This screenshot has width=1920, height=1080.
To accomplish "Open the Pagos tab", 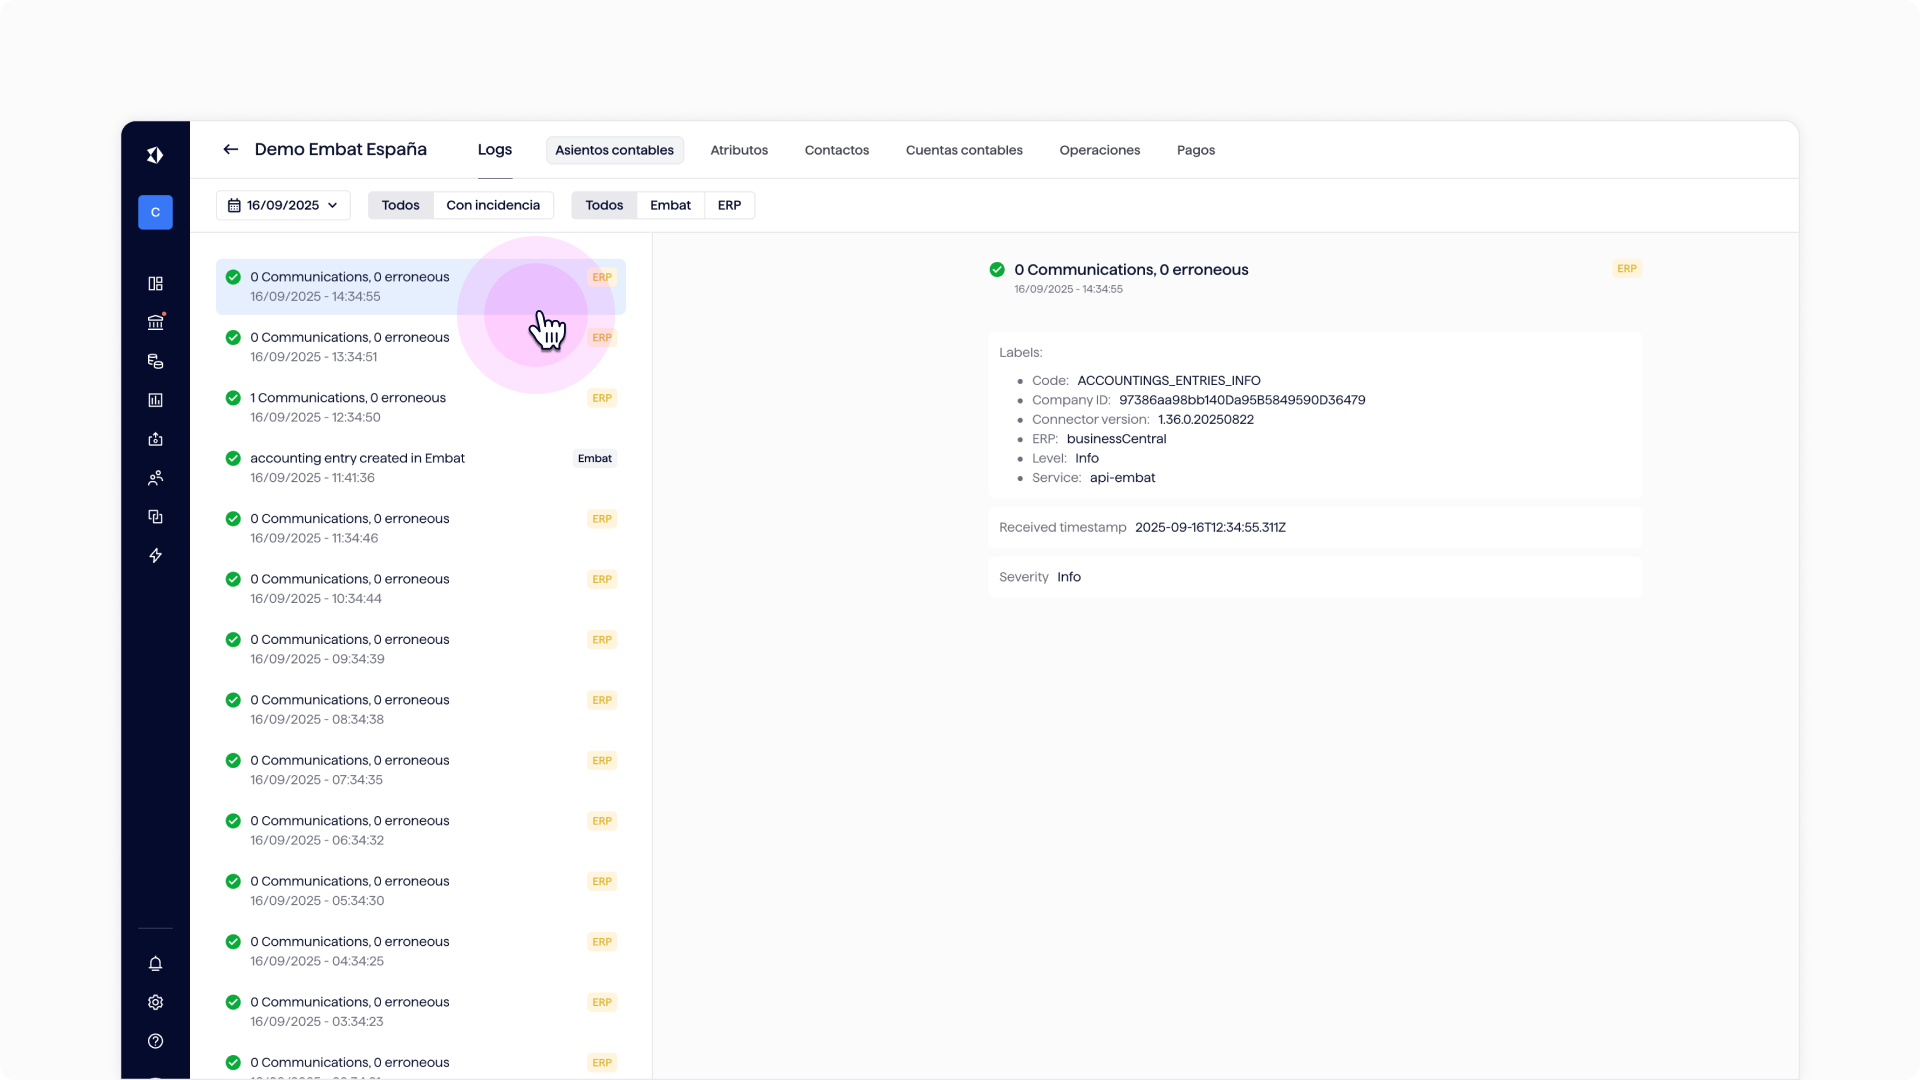I will coord(1195,151).
